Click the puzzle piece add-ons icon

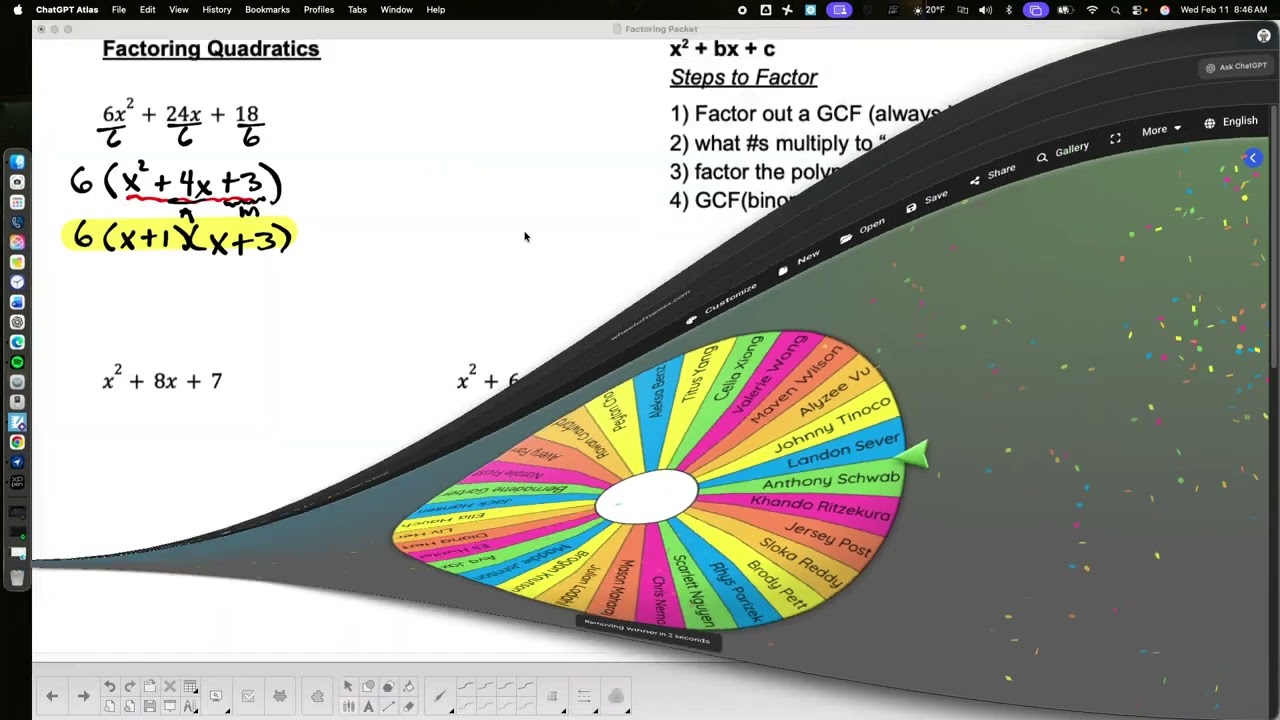(x=317, y=696)
